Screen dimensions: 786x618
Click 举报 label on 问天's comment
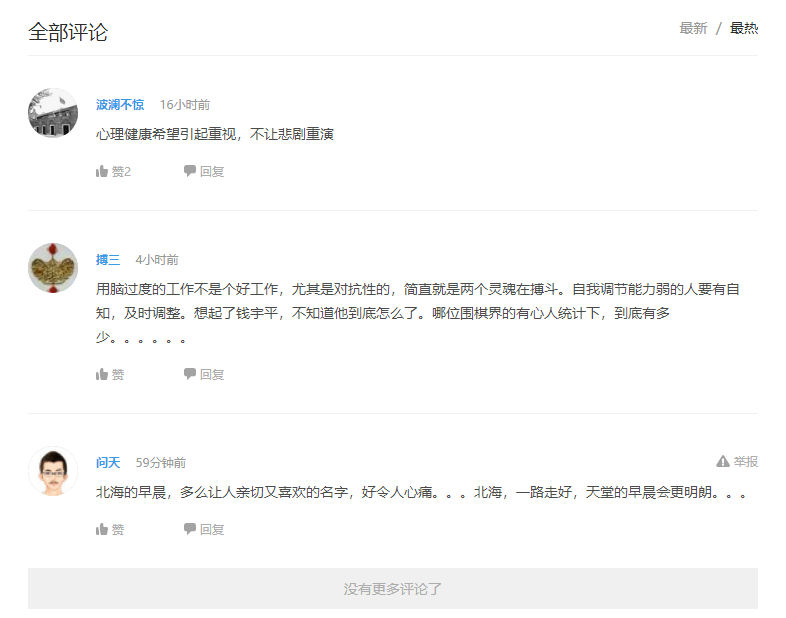pos(746,461)
